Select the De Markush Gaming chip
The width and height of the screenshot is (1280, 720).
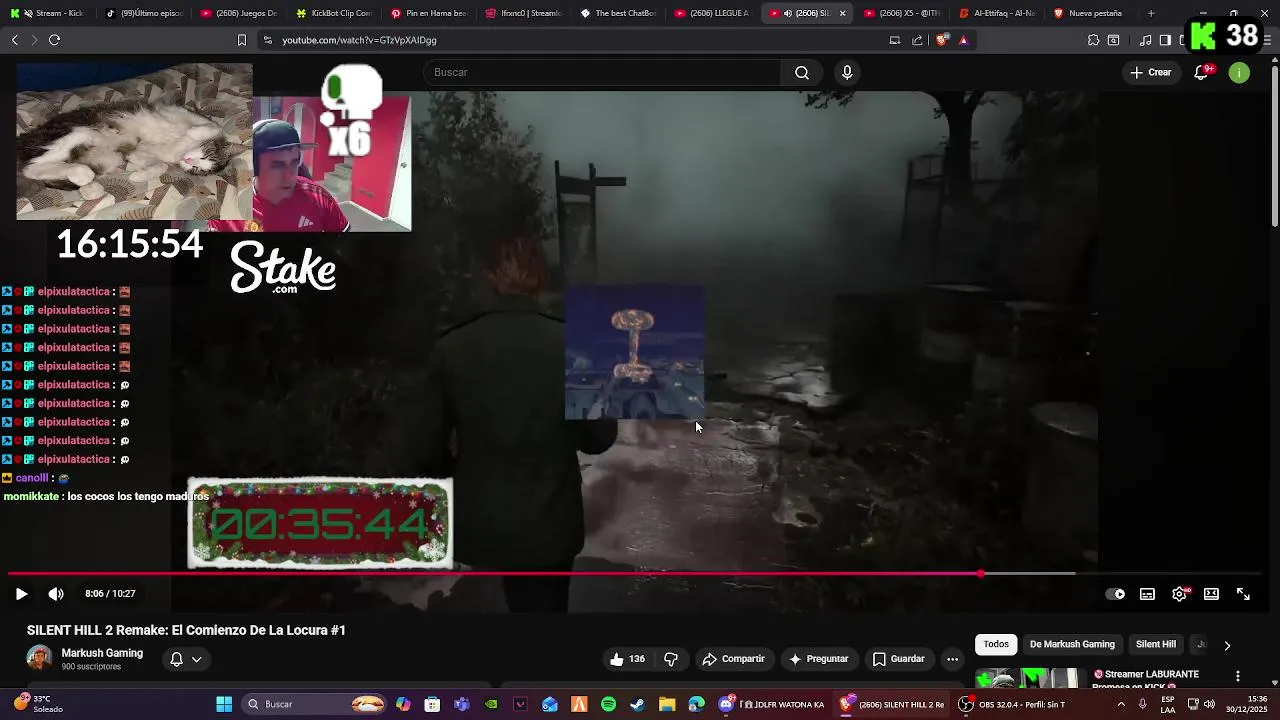(x=1072, y=645)
